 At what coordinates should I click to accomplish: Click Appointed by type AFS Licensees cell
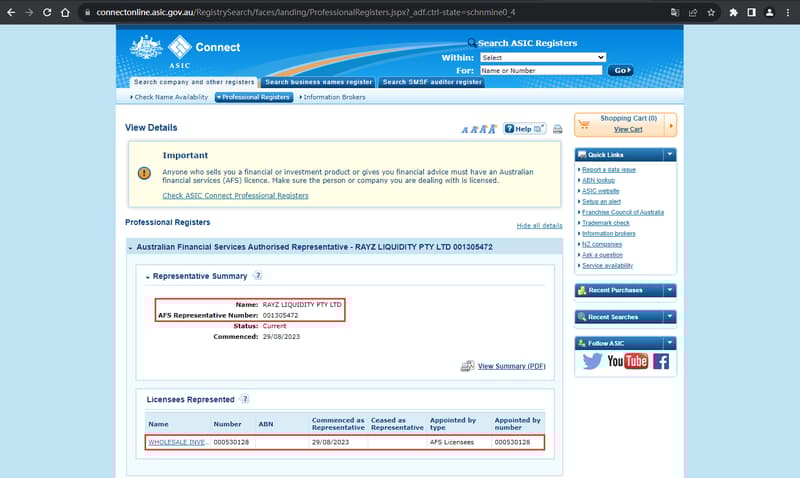pos(452,442)
